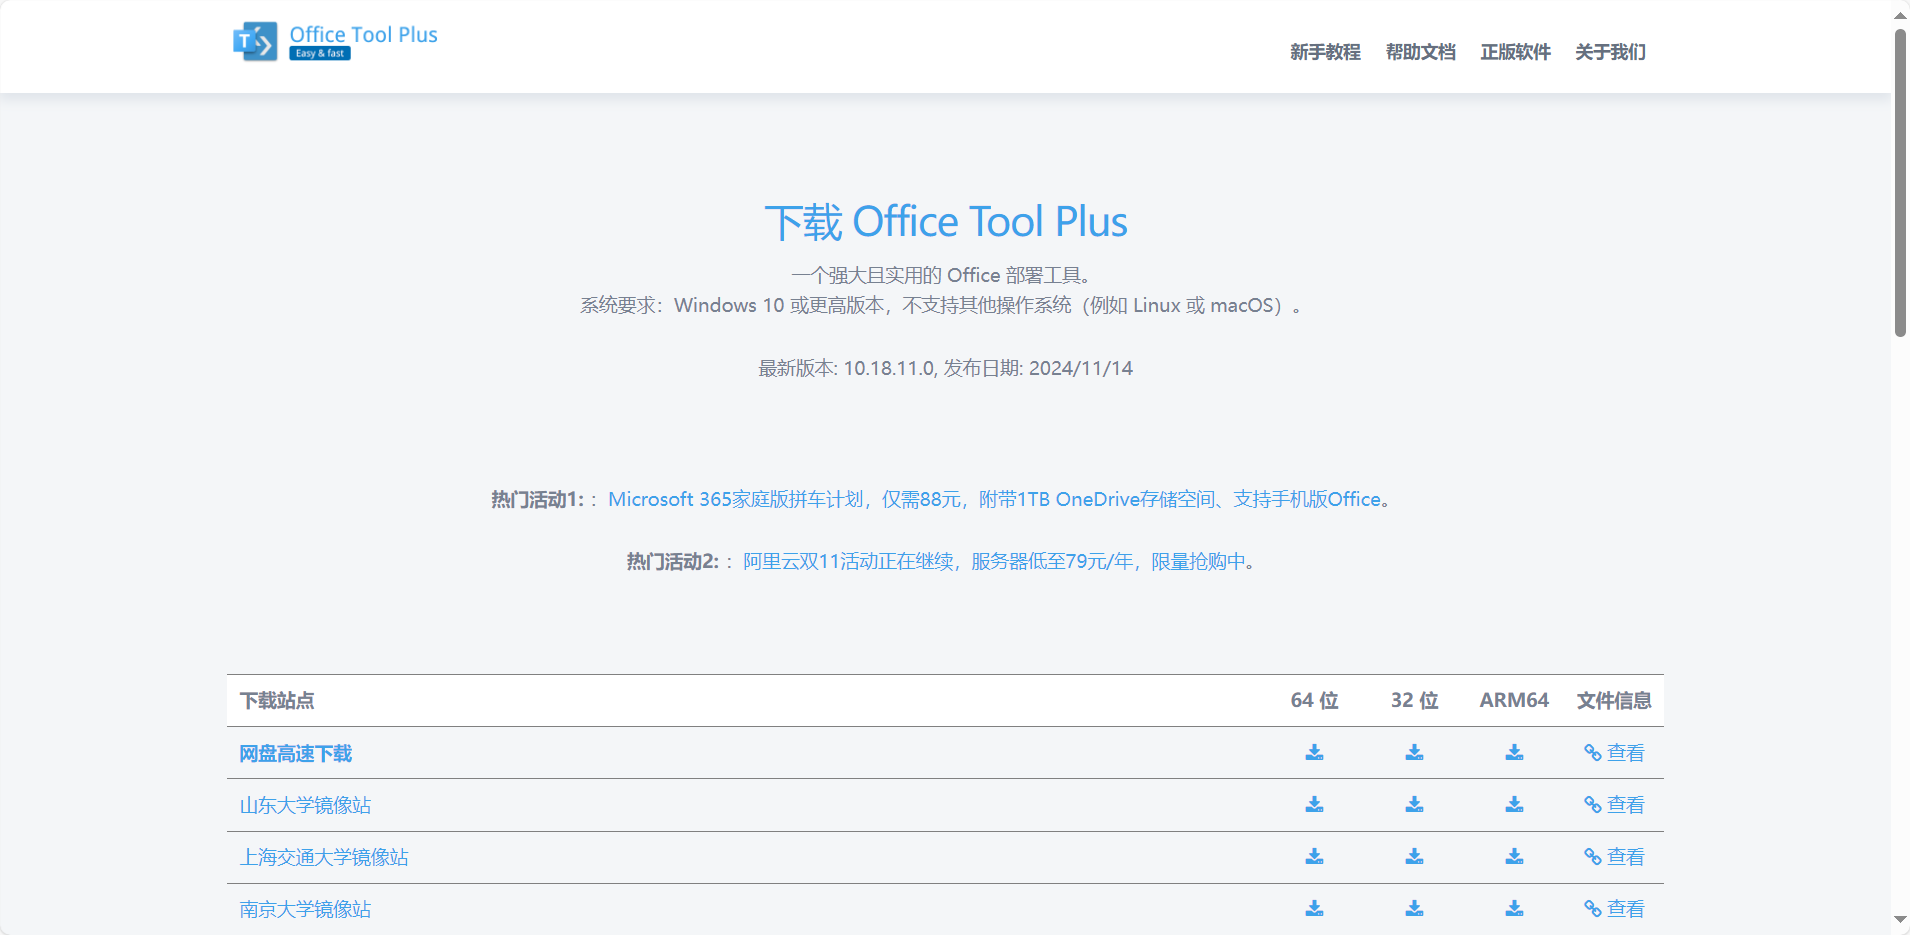Download ARM64 from 山东大学镜像站 row

click(x=1514, y=804)
